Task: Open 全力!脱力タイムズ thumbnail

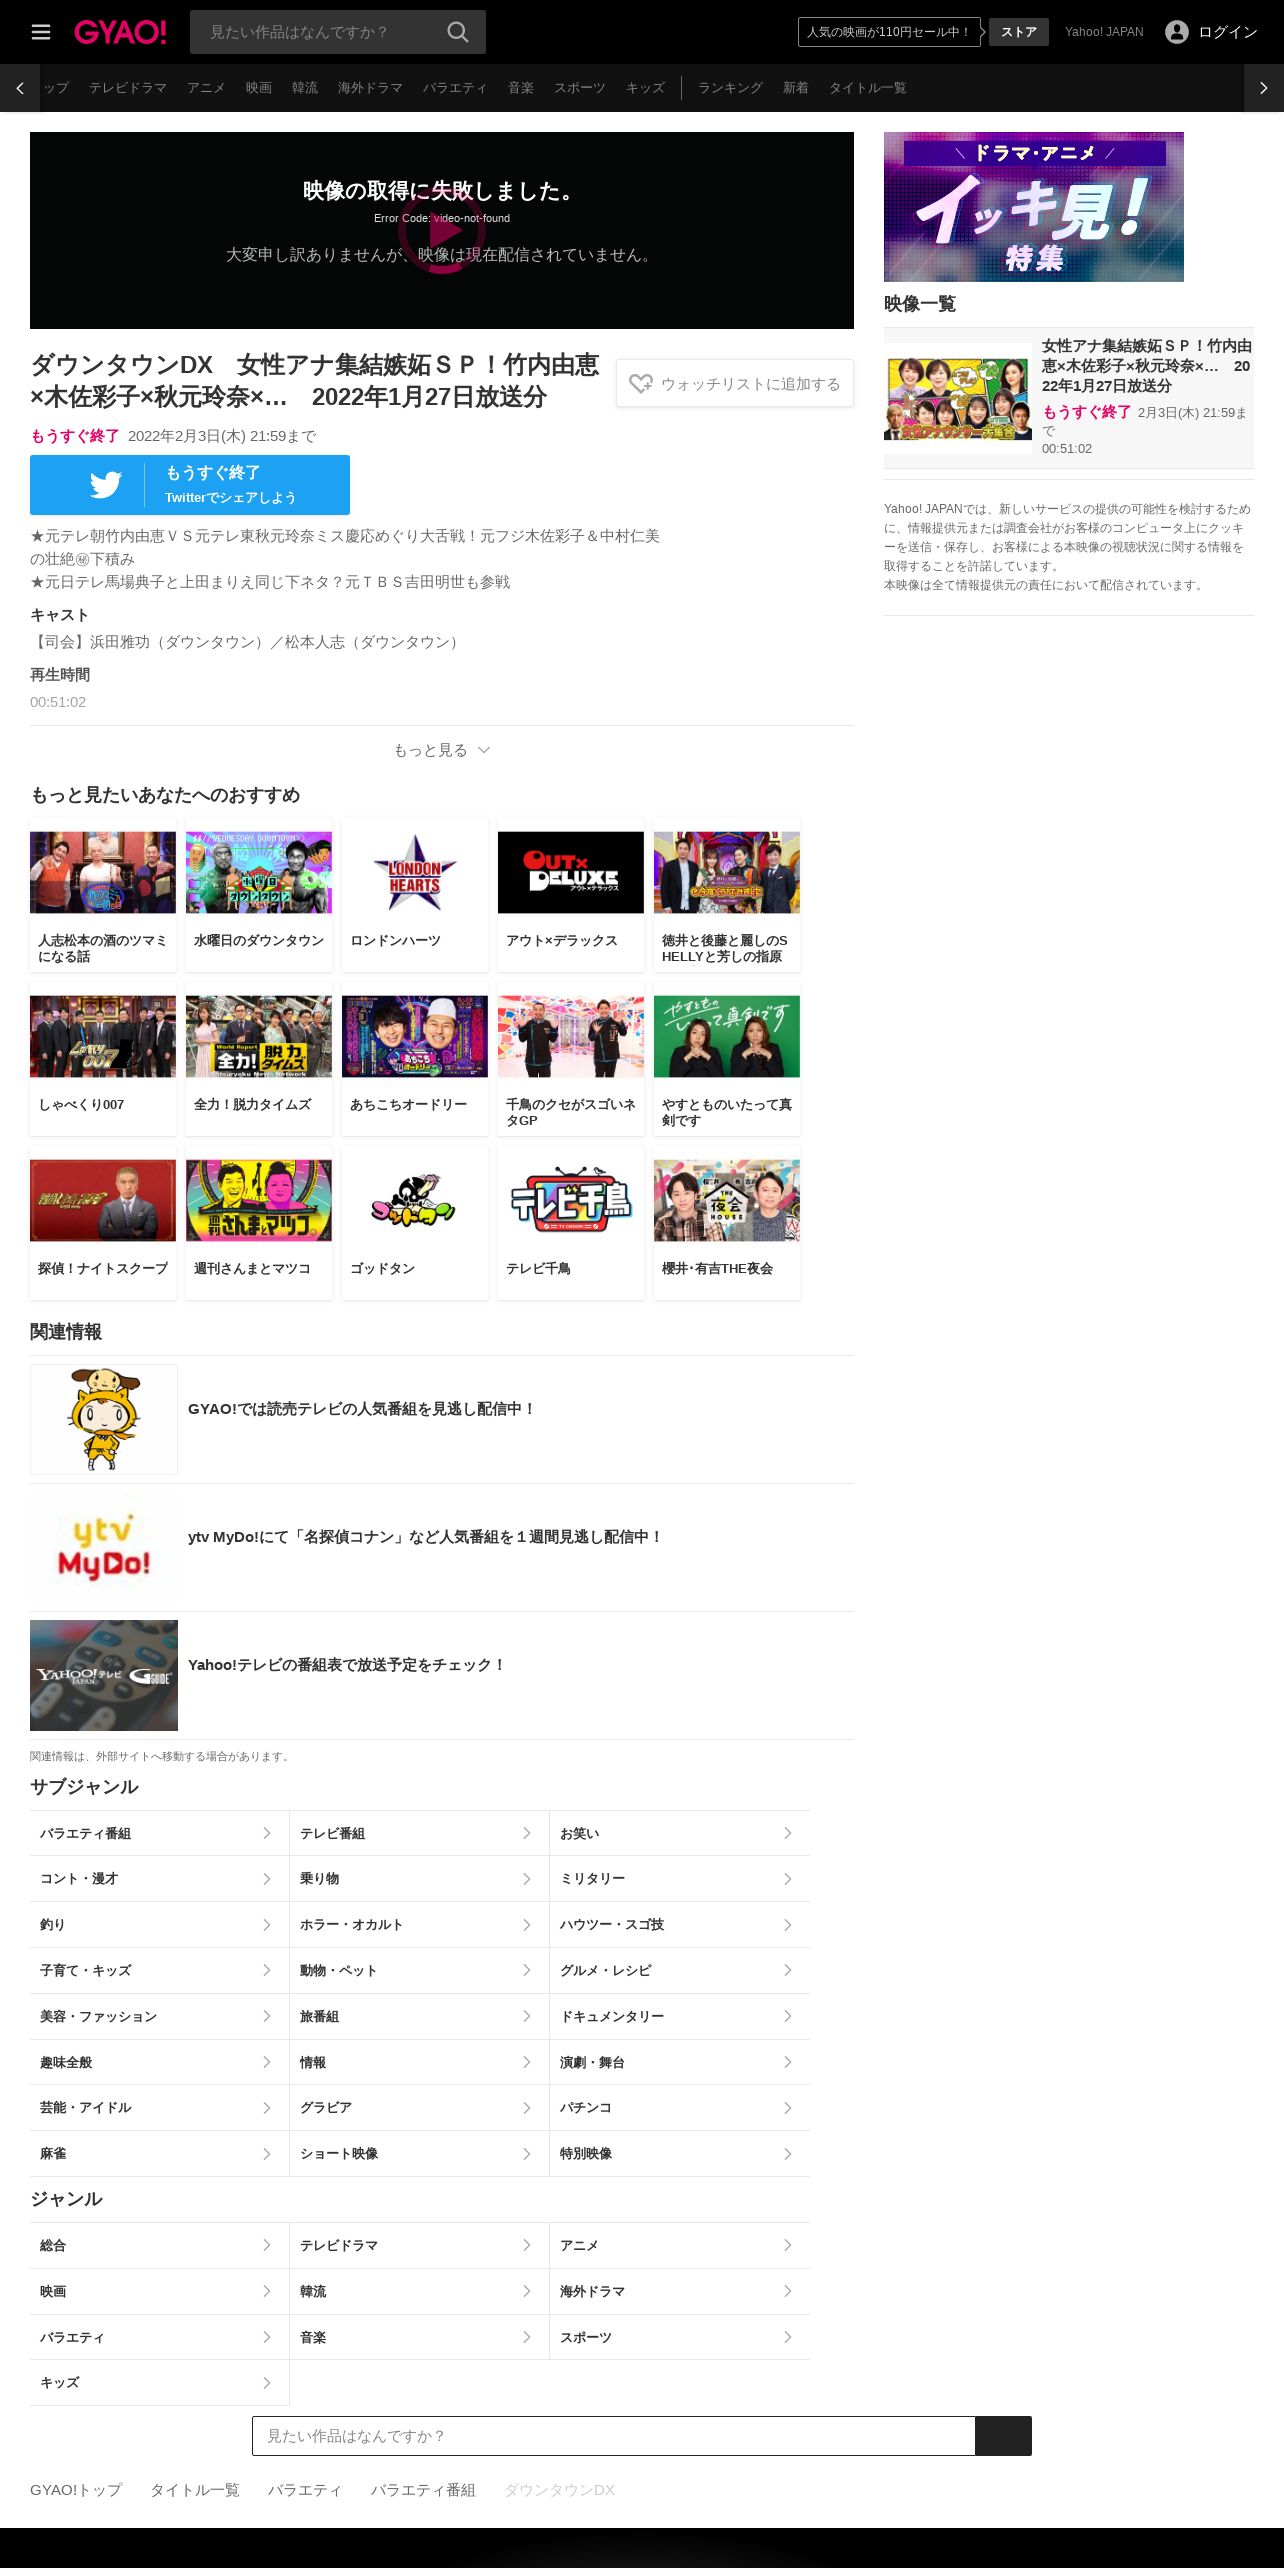Action: tap(259, 1036)
